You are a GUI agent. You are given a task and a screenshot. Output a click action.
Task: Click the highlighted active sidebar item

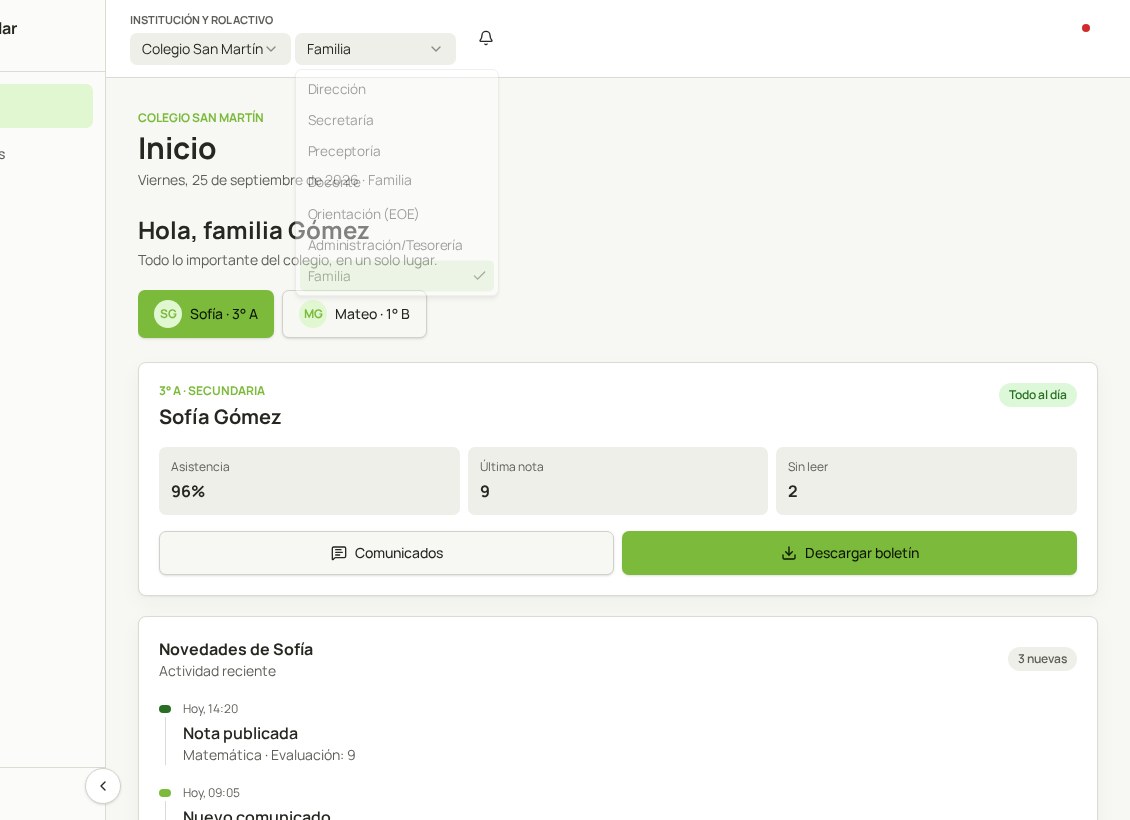click(x=46, y=106)
